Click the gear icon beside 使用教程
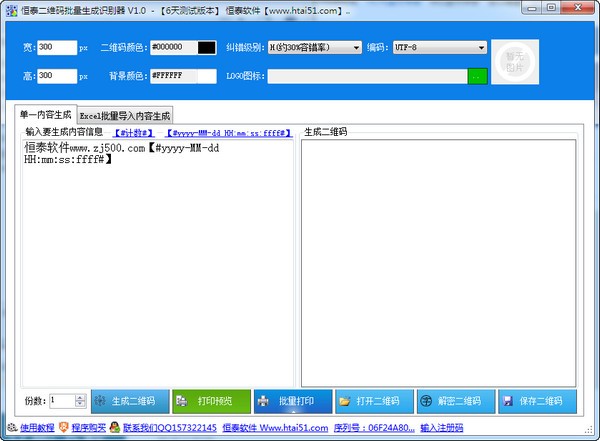 (x=12, y=427)
